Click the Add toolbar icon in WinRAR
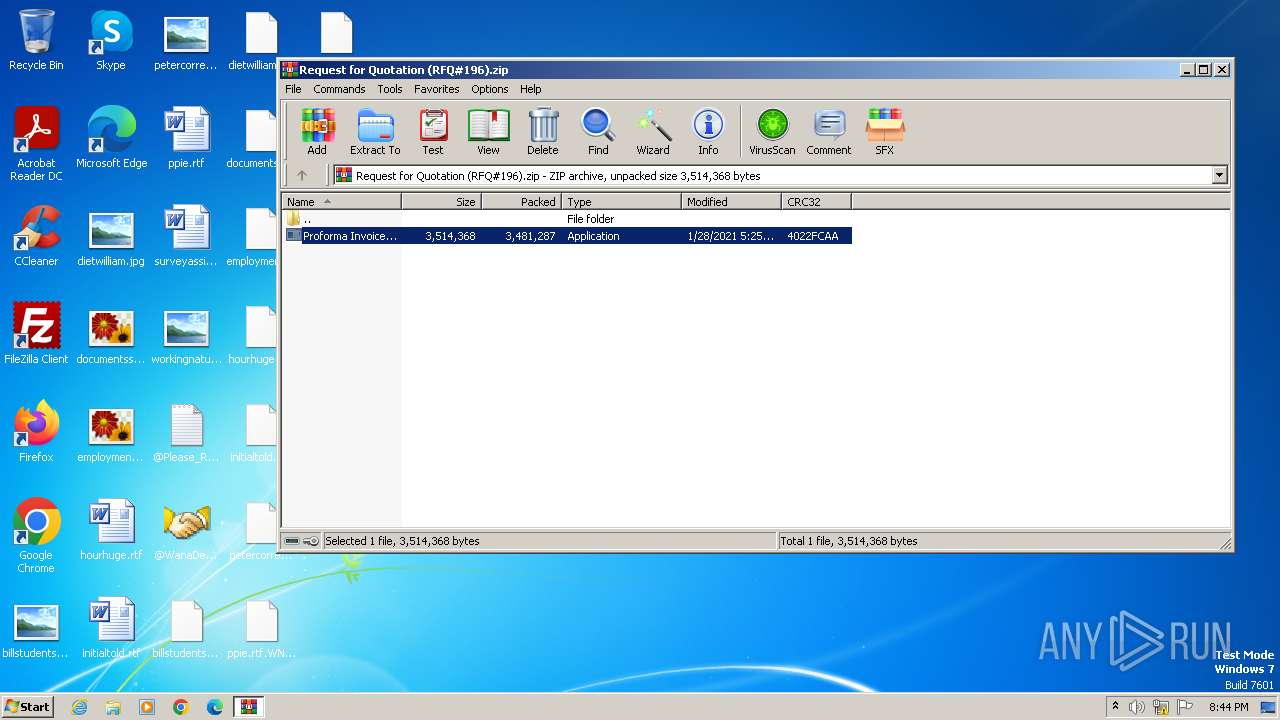This screenshot has width=1280, height=720. [x=317, y=132]
